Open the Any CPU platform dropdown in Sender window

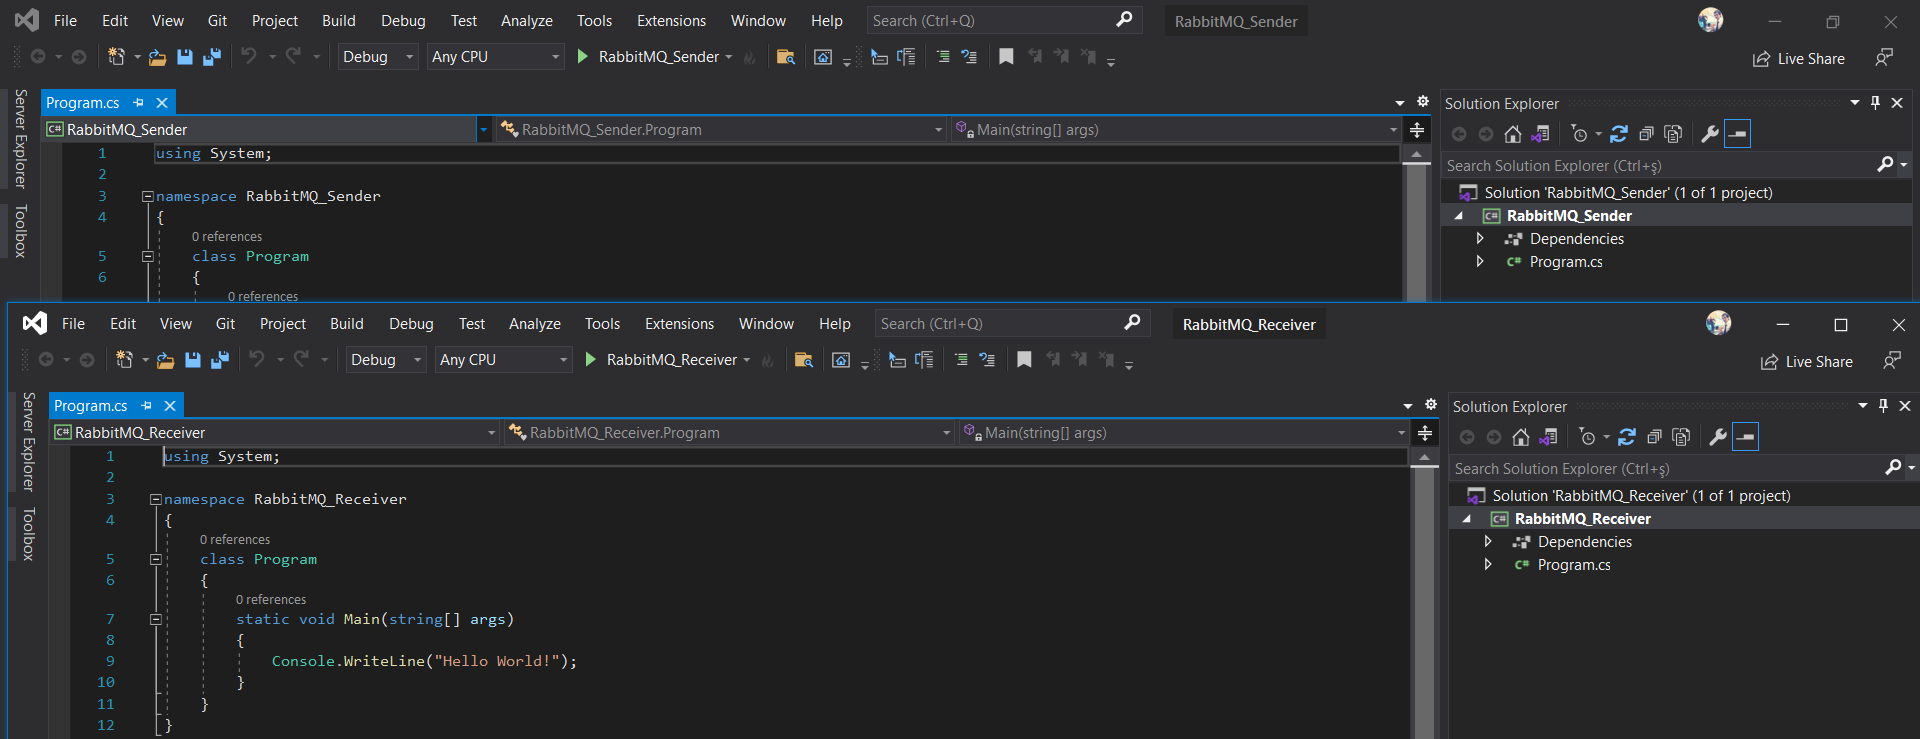tap(495, 57)
